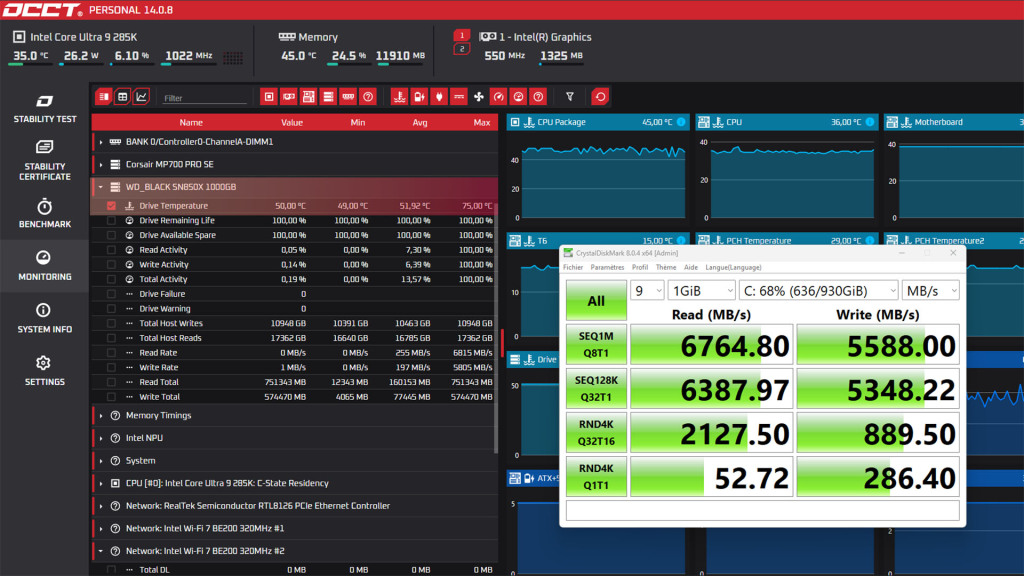Toggle the voltage plug filter icon
Image resolution: width=1024 pixels, height=576 pixels.
click(439, 97)
